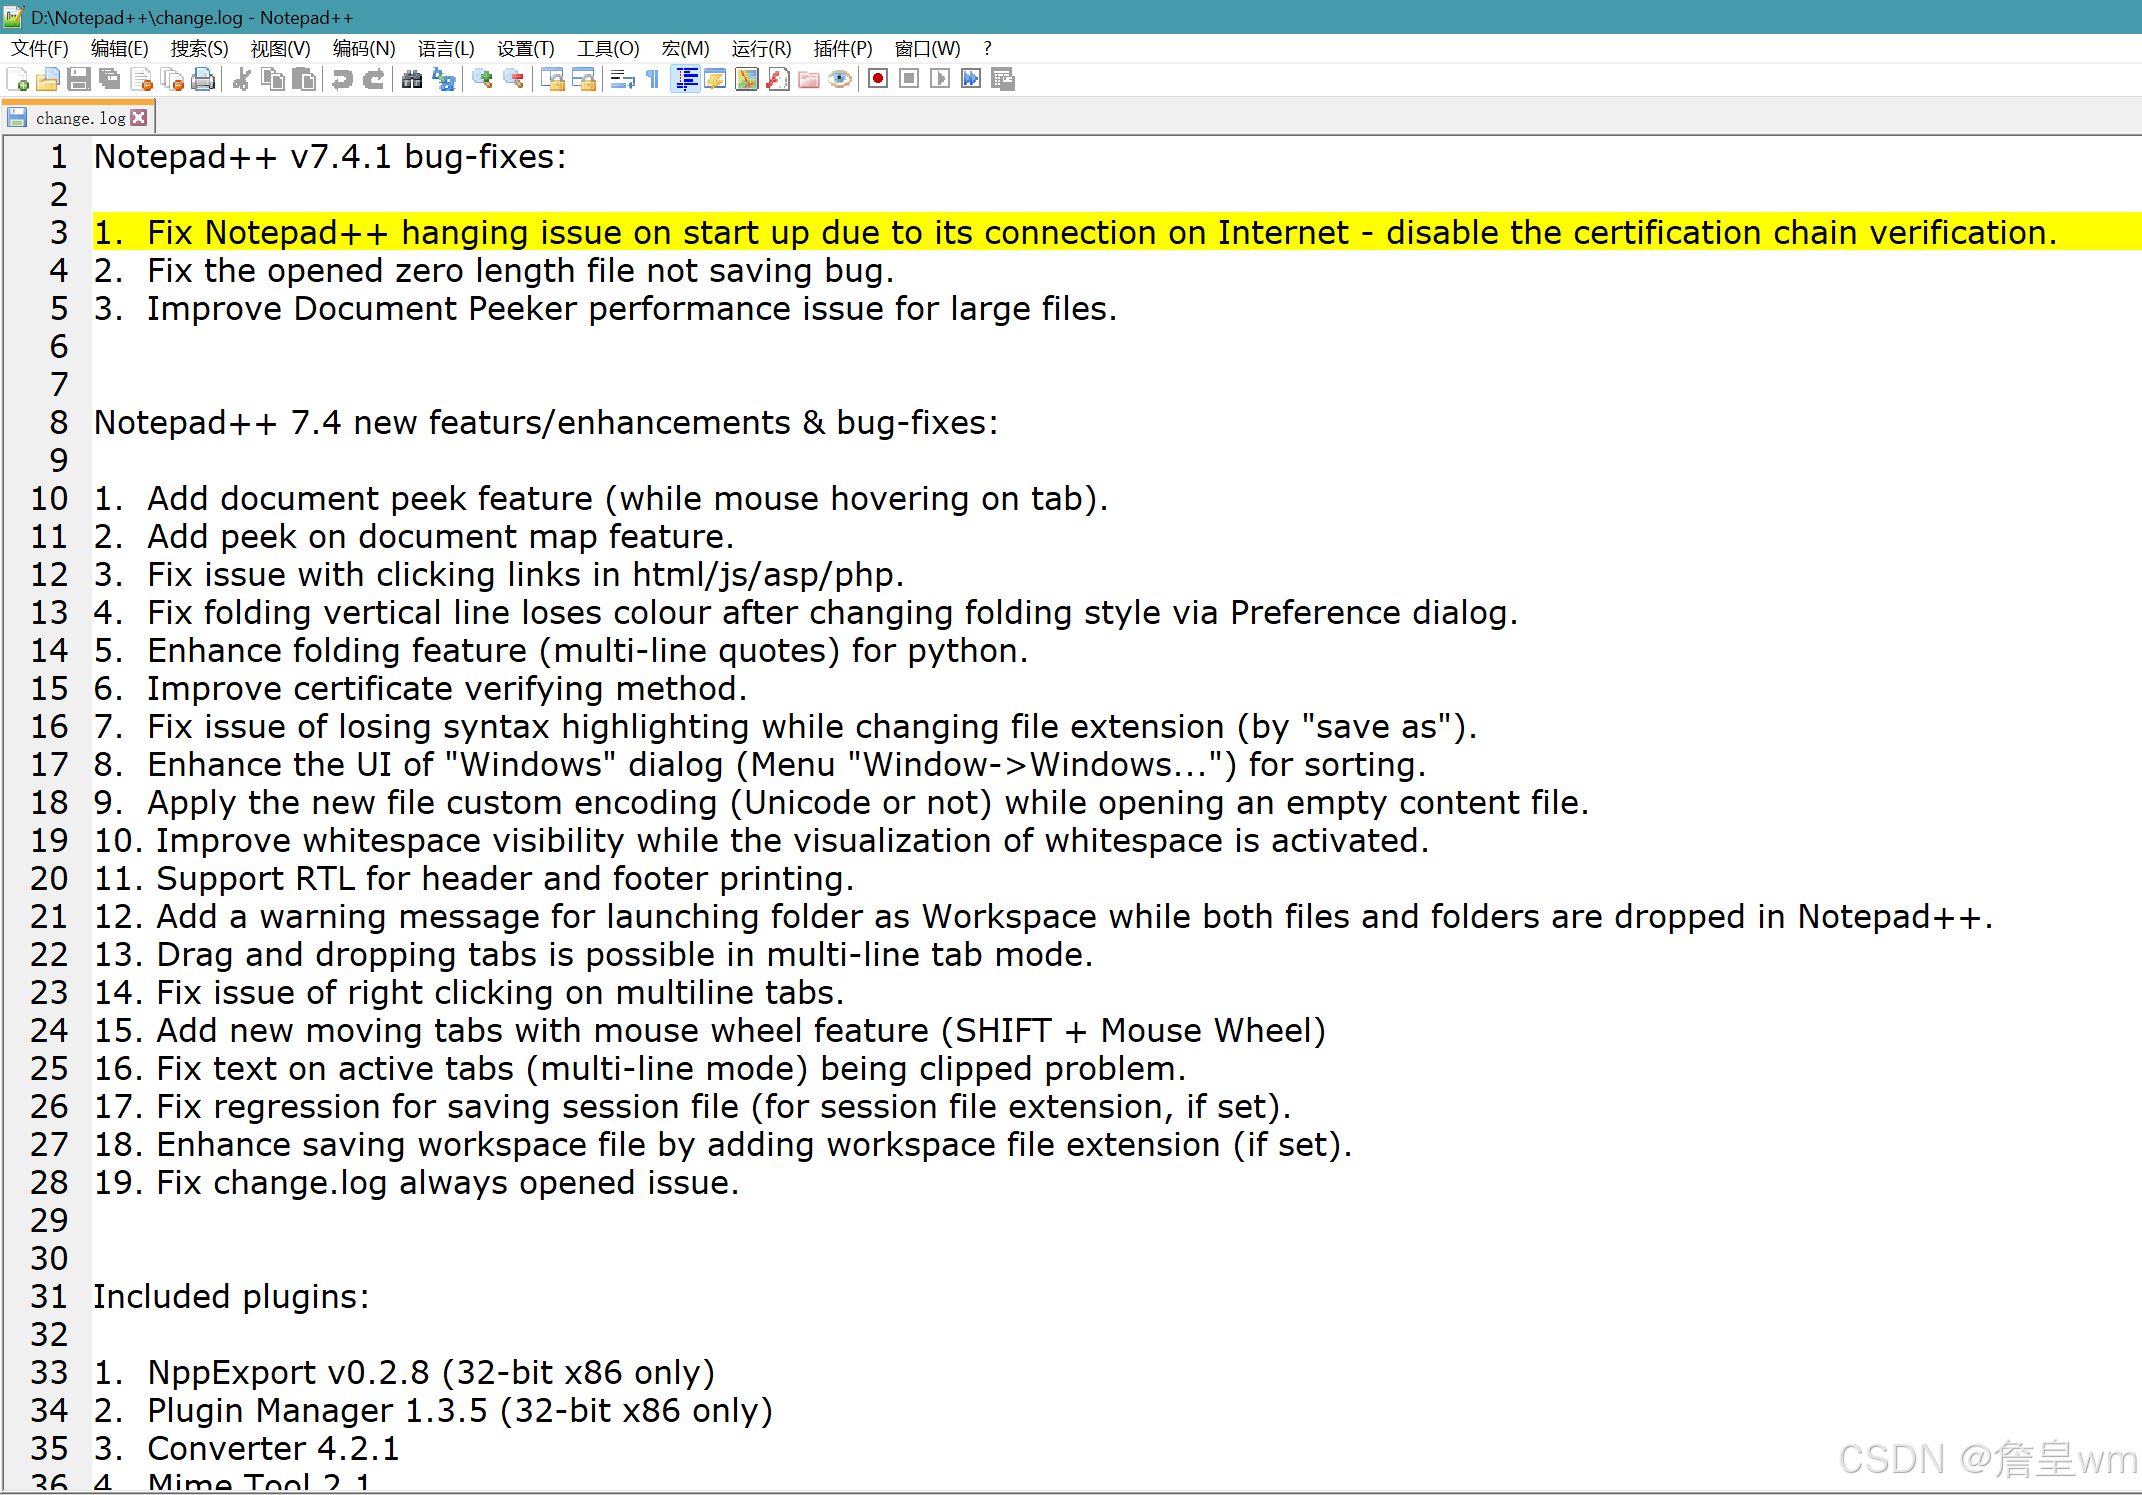Click the Cut scissors icon
Viewport: 2142px width, 1495px height.
pyautogui.click(x=241, y=80)
